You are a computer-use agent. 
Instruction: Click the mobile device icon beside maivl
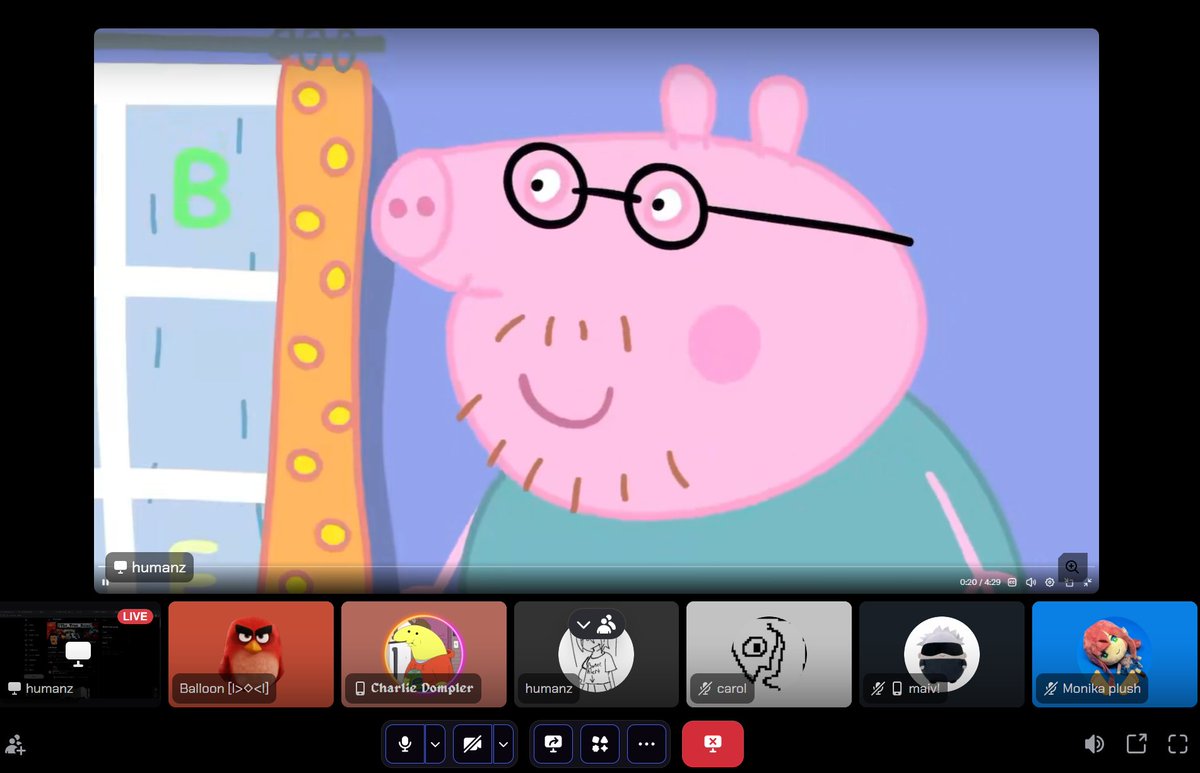click(x=897, y=689)
